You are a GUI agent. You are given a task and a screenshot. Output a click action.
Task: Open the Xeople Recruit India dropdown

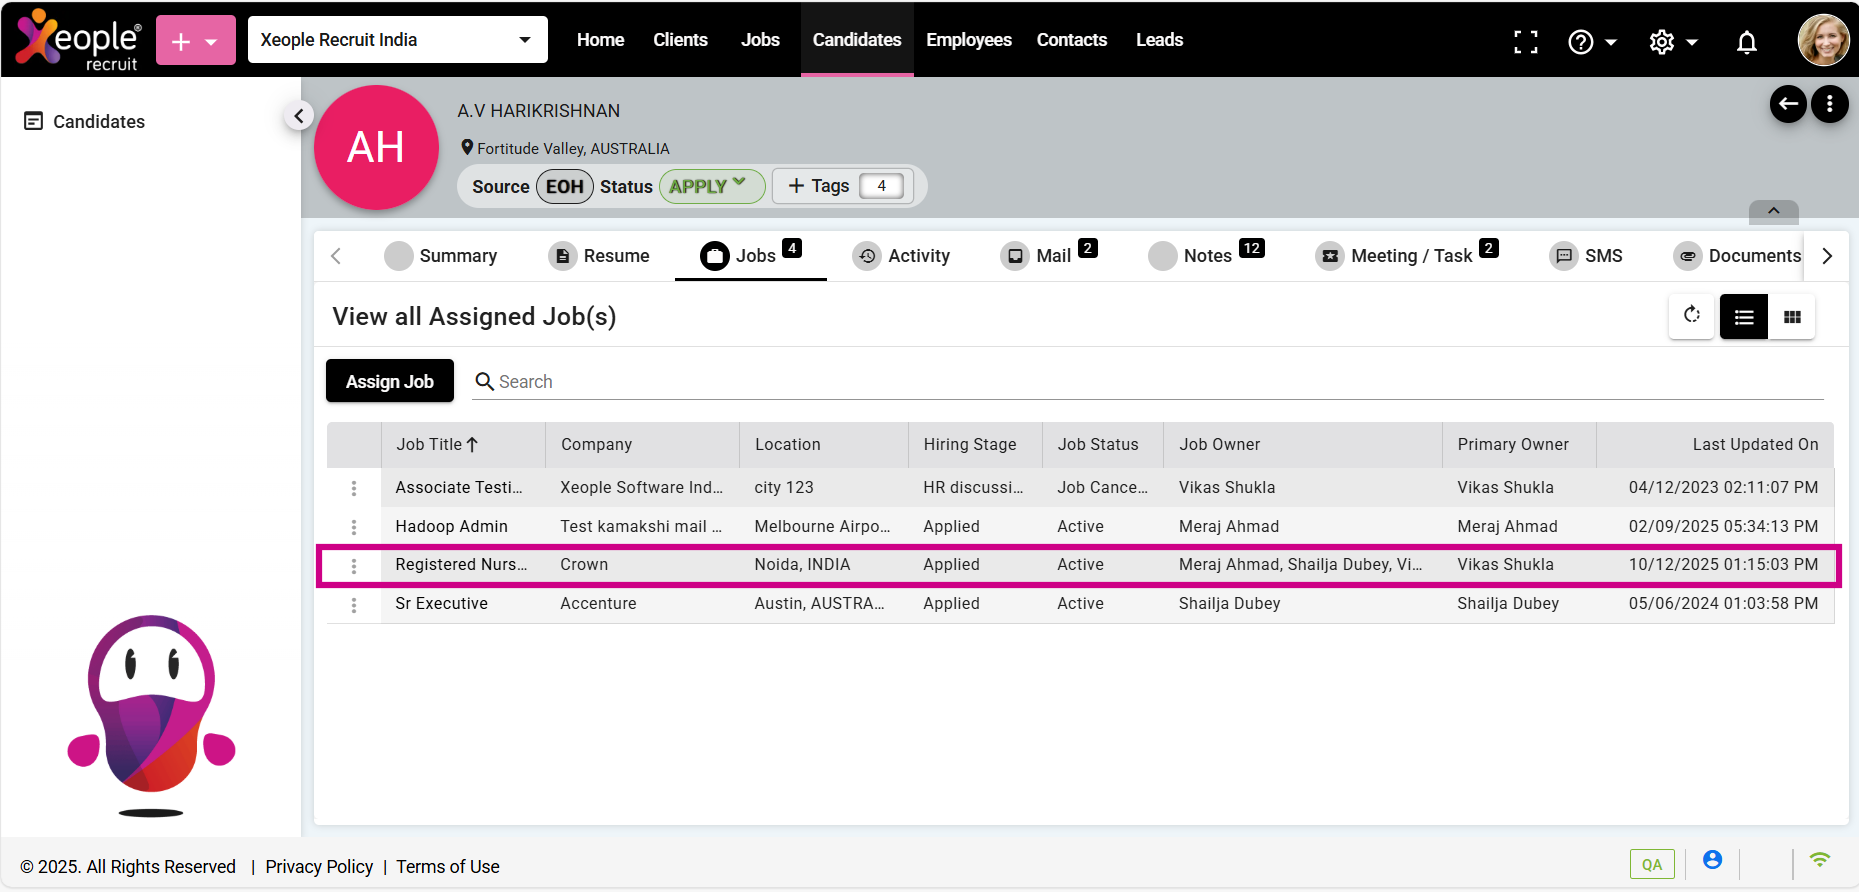(397, 40)
